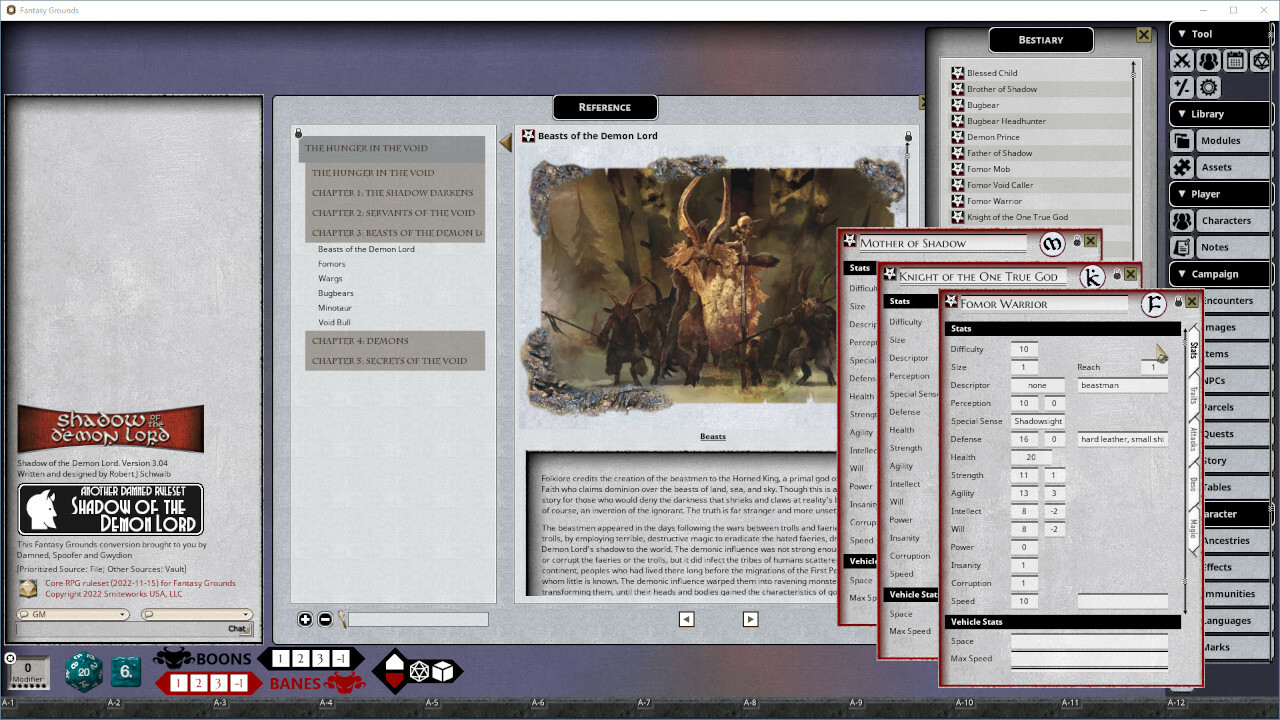The height and width of the screenshot is (720, 1280).
Task: Open the Combat Tracker crossed-swords tool
Action: pos(1182,61)
